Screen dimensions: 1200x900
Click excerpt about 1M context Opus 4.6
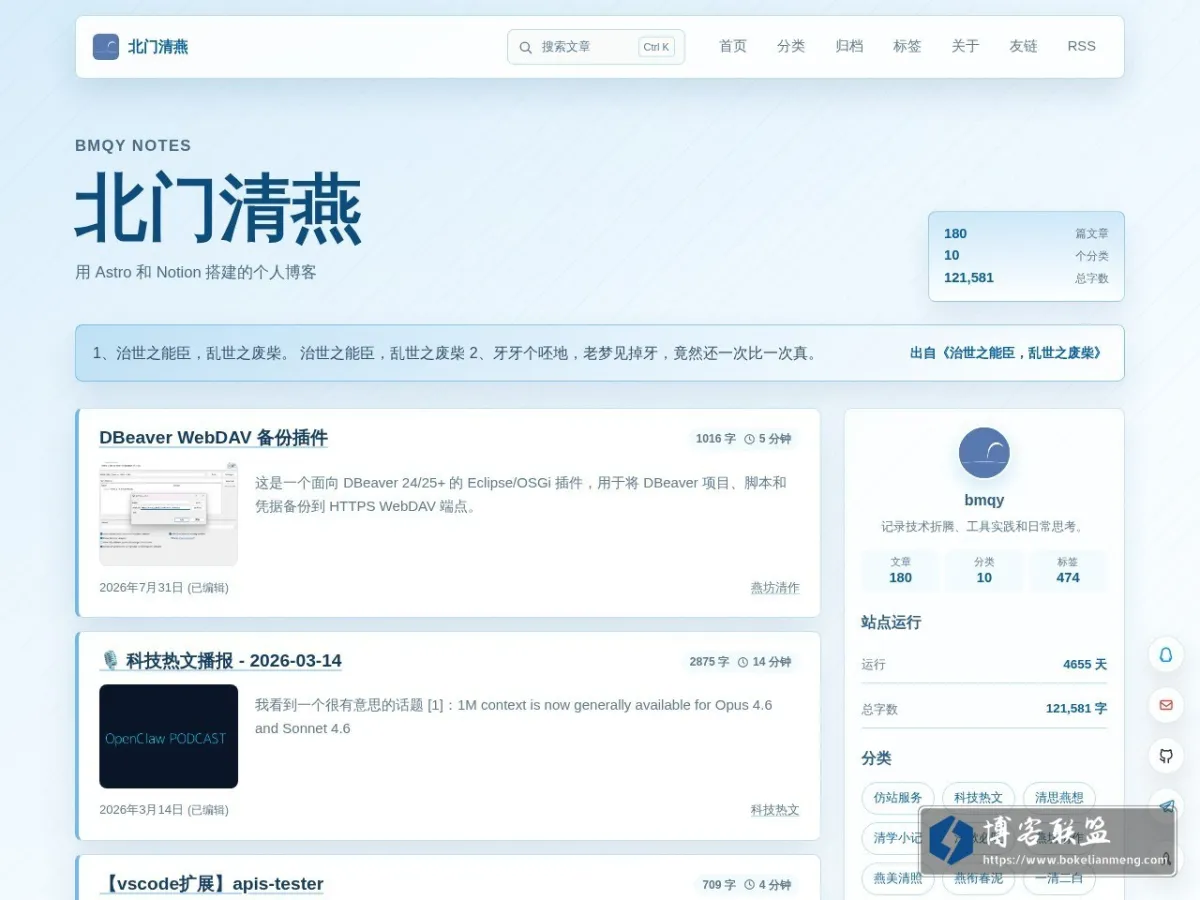pos(514,717)
